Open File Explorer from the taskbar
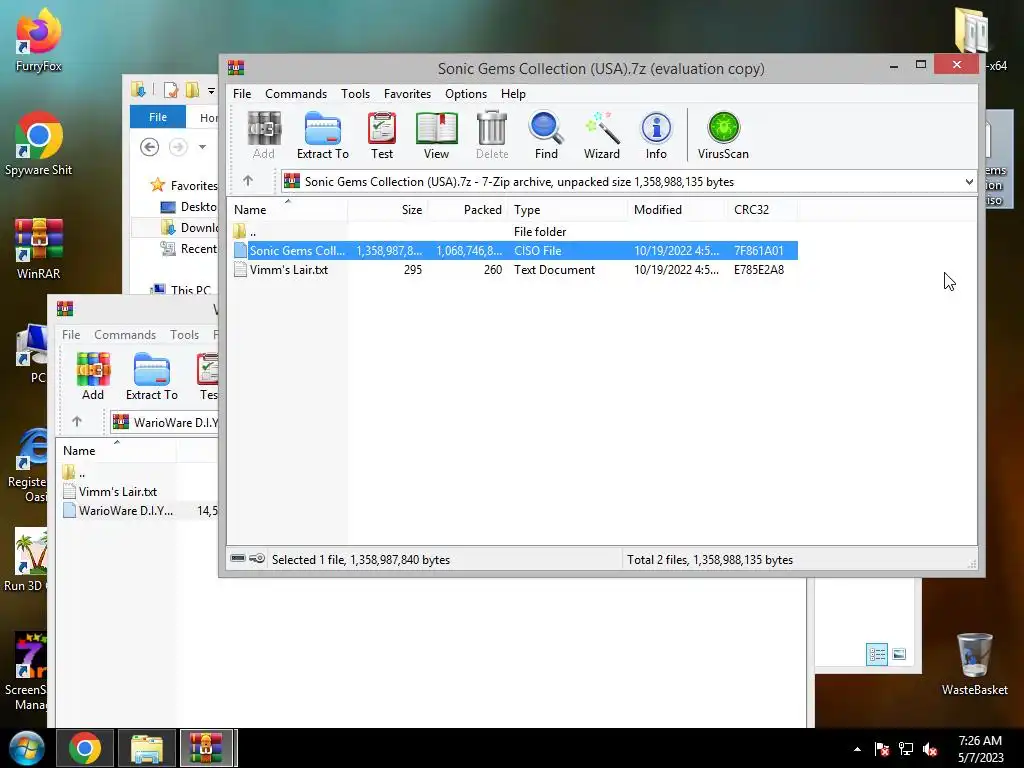The height and width of the screenshot is (768, 1024). pyautogui.click(x=147, y=748)
